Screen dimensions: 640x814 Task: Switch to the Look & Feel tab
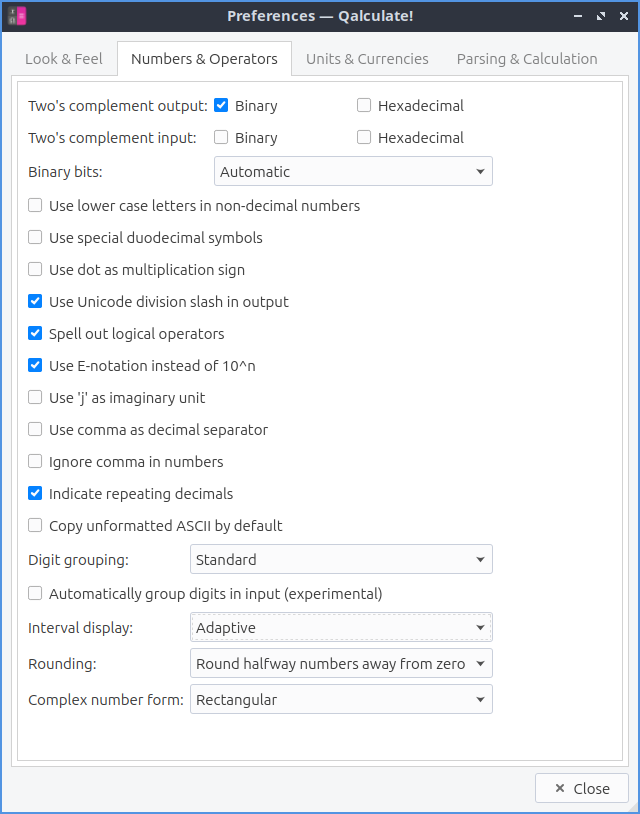(x=64, y=59)
